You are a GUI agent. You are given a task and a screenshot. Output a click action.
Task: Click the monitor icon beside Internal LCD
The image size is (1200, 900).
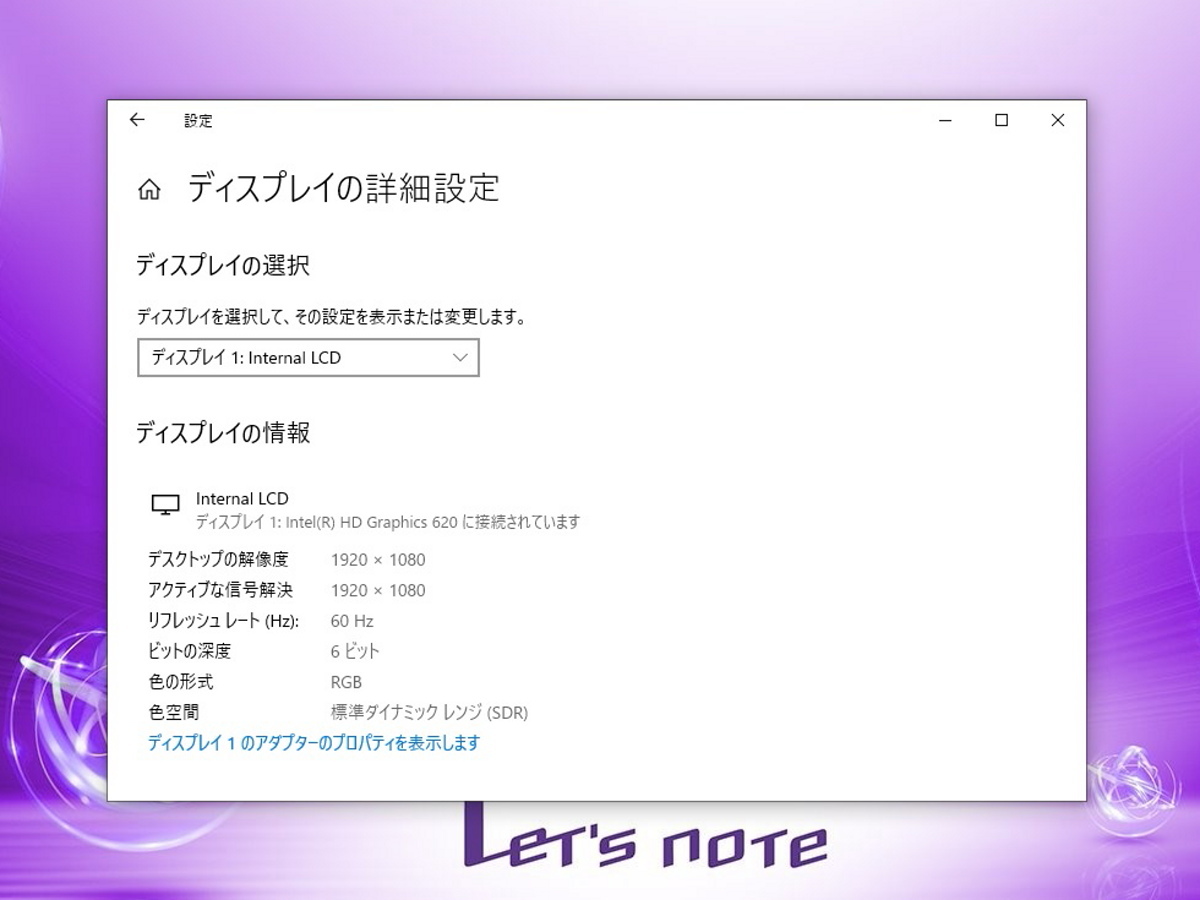click(165, 505)
